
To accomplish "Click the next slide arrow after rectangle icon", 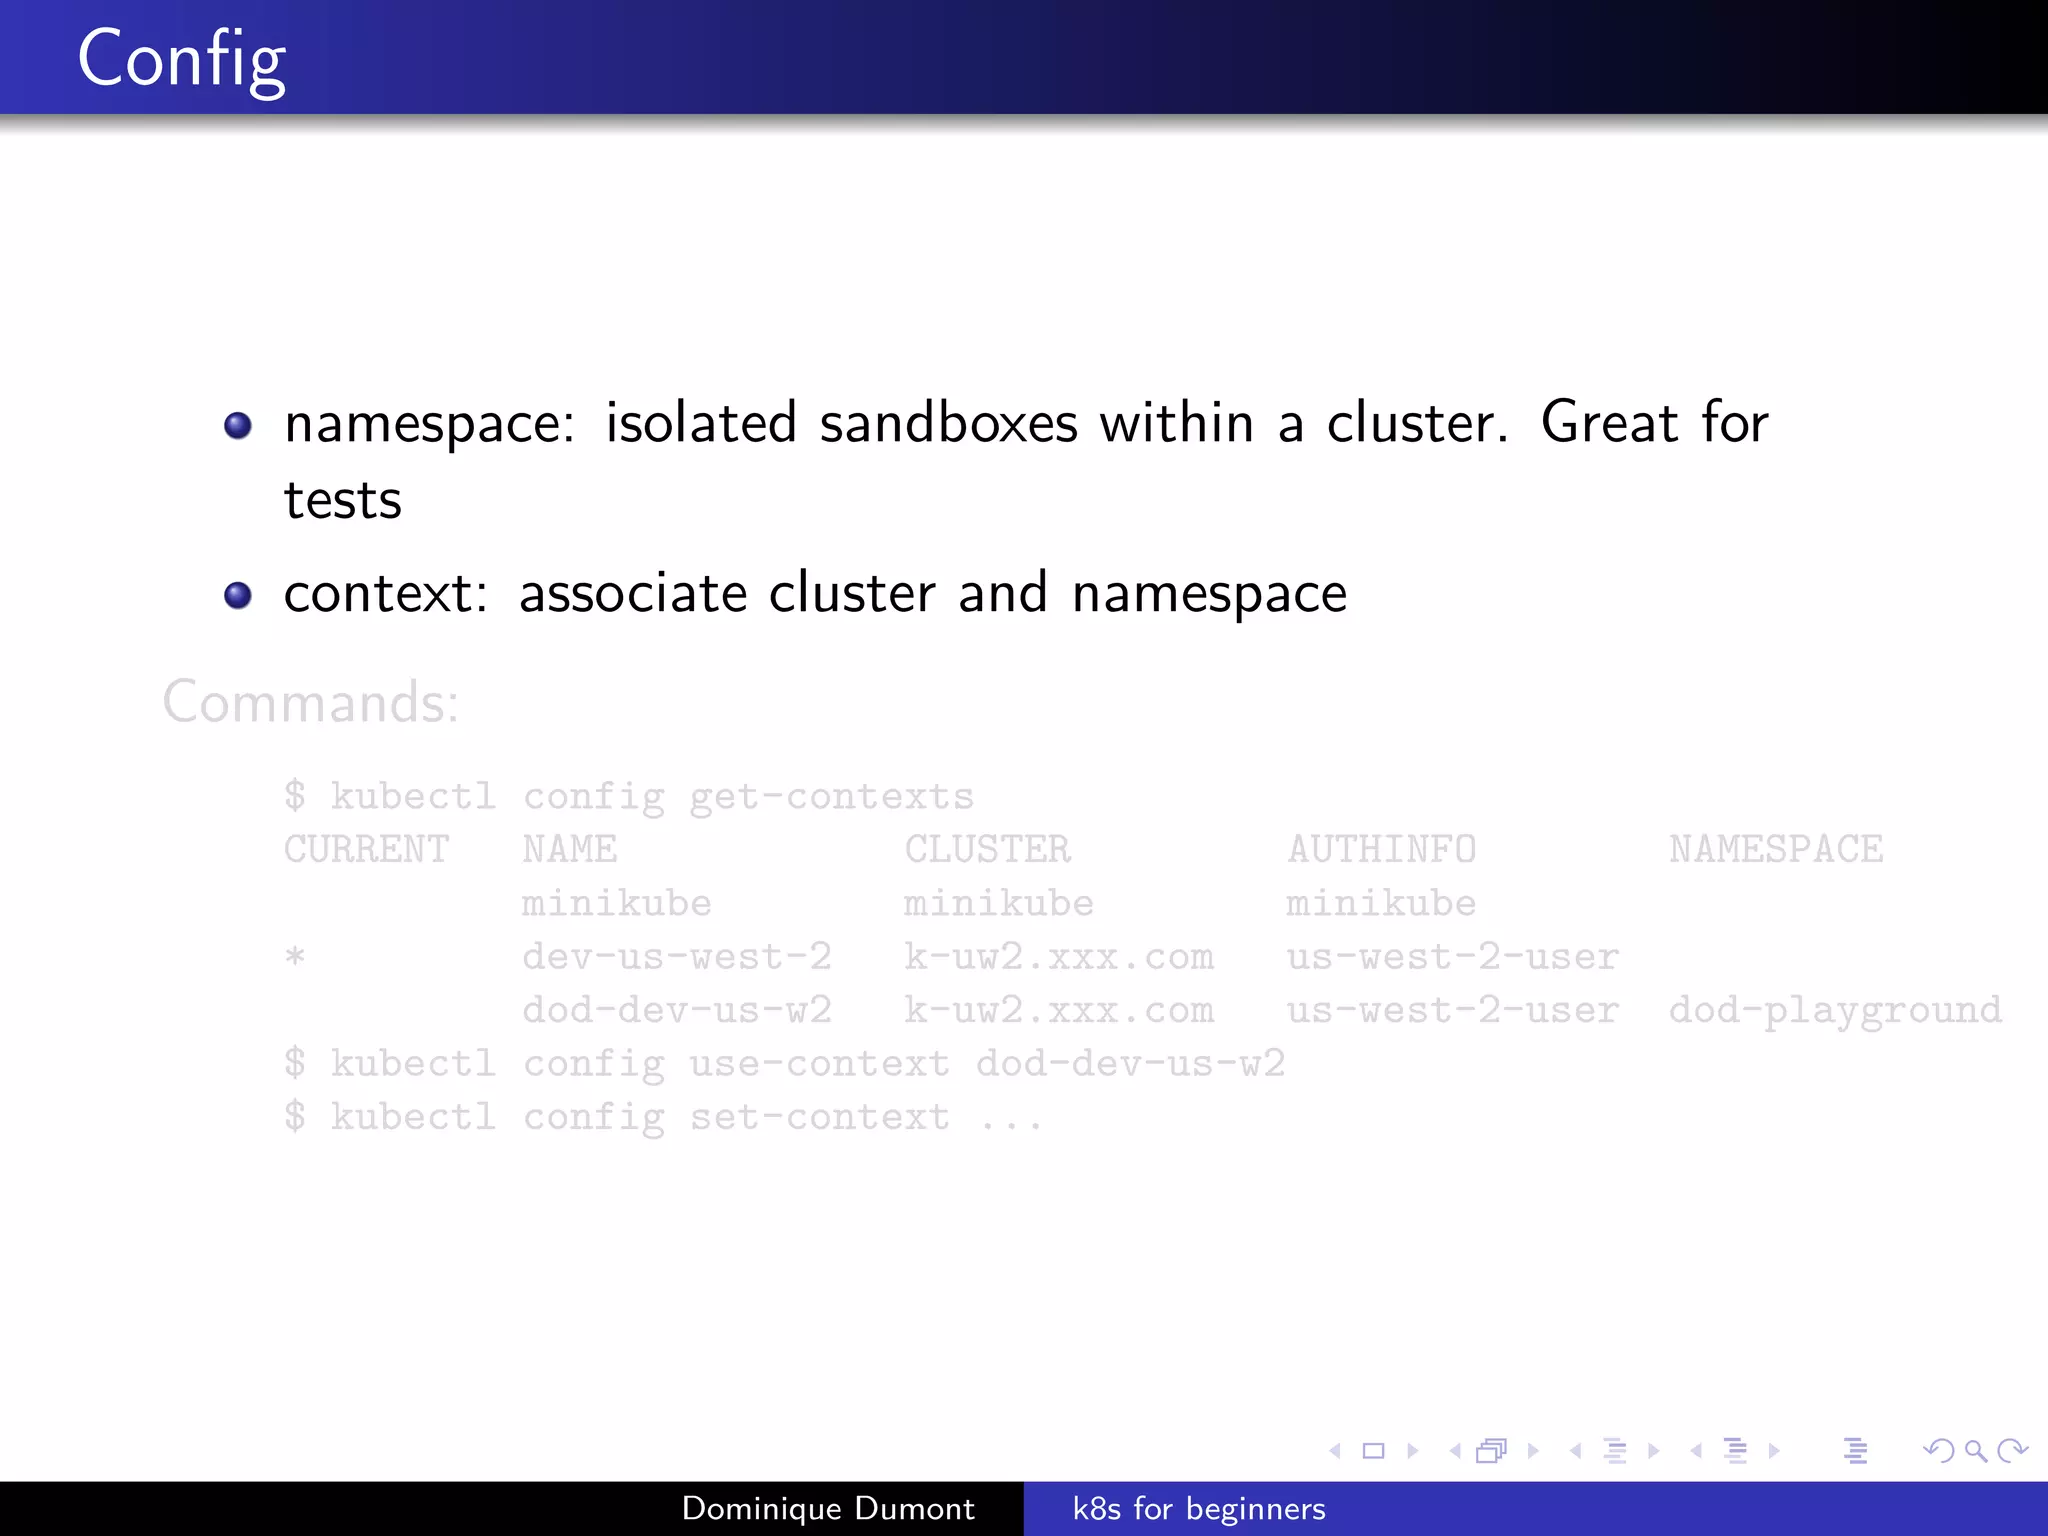I will click(1412, 1451).
